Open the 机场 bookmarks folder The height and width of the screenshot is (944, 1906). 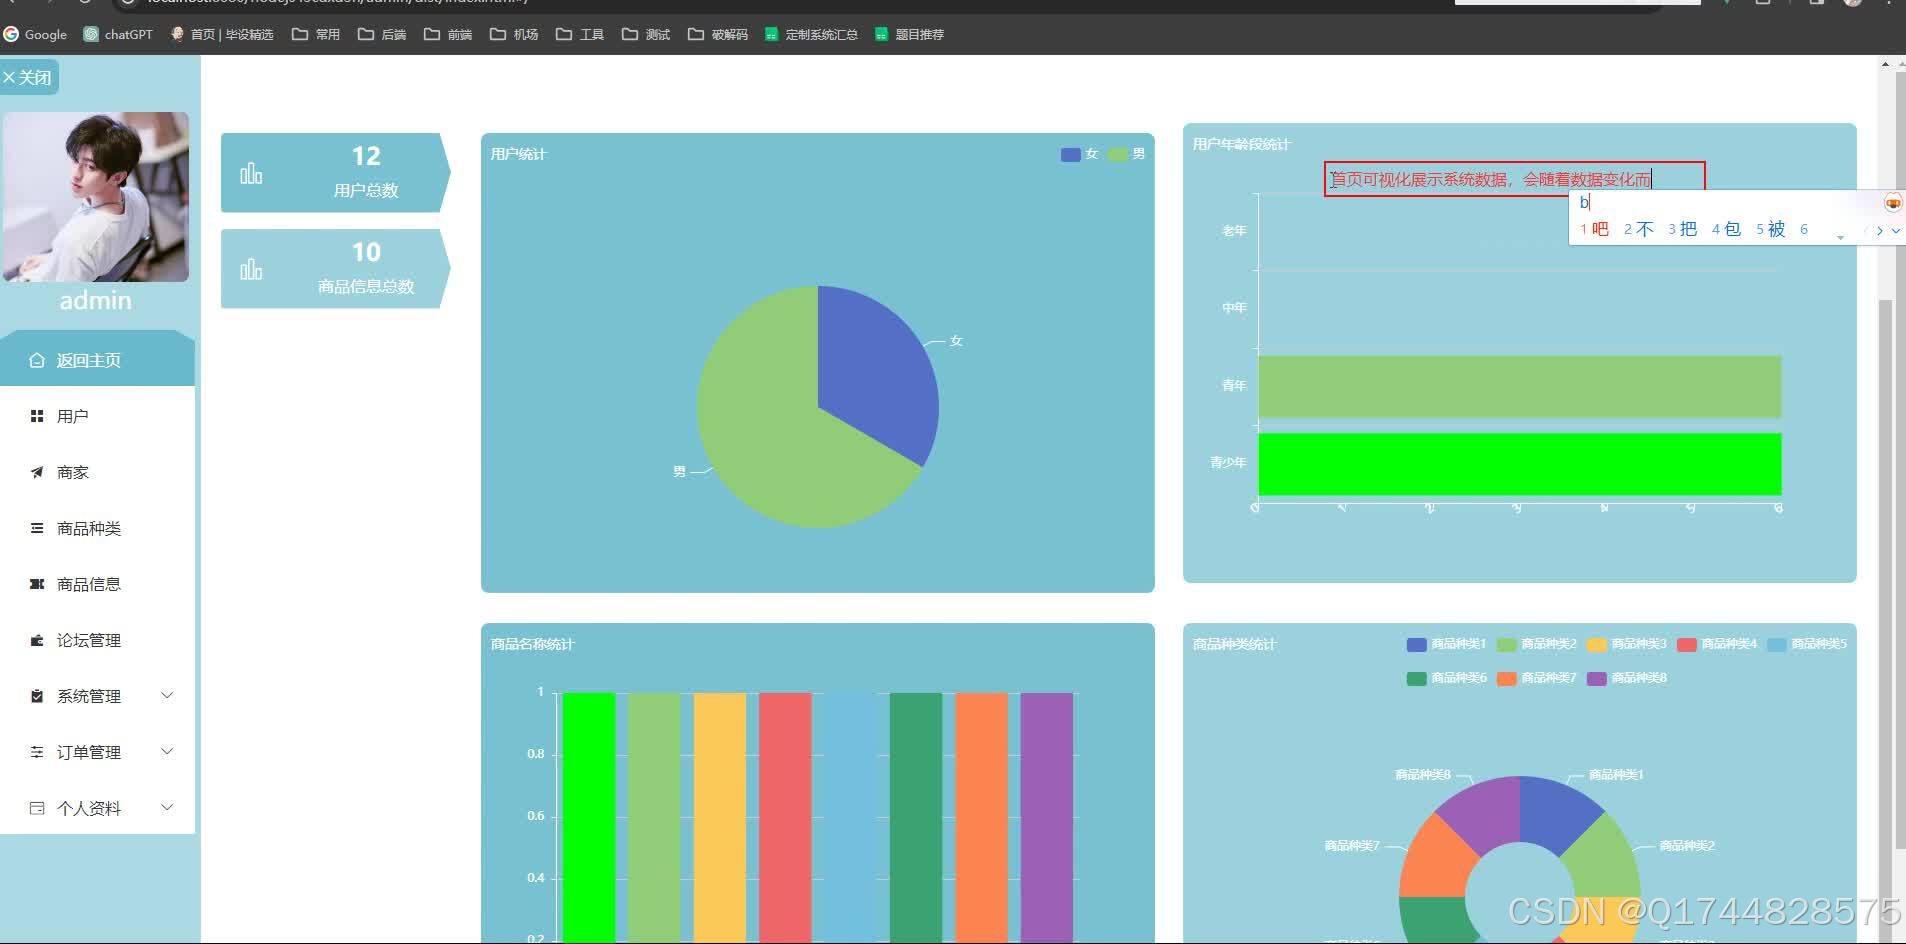click(x=514, y=34)
